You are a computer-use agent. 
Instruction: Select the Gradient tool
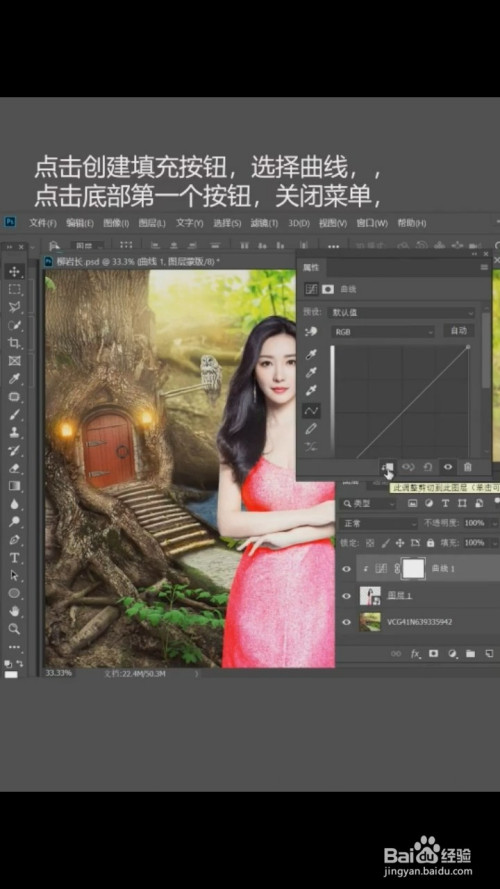14,486
